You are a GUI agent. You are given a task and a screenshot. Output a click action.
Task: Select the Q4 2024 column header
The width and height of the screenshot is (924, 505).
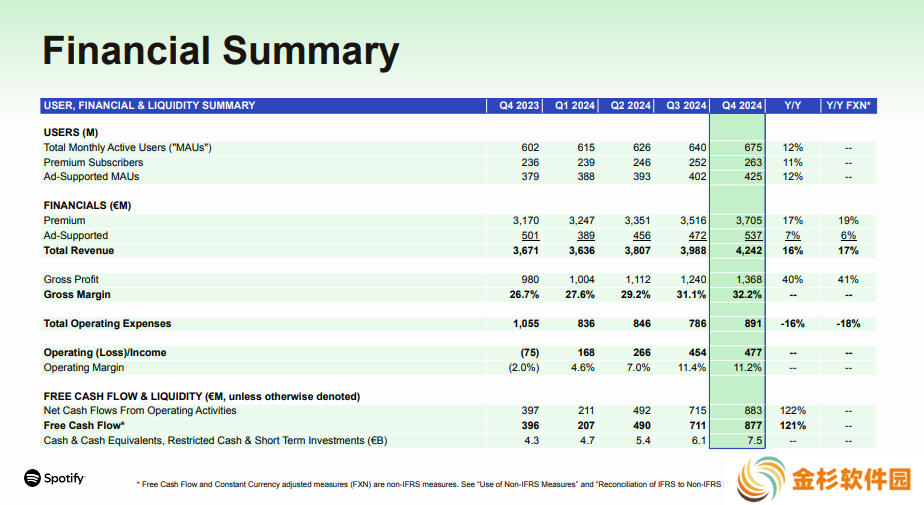(x=742, y=105)
